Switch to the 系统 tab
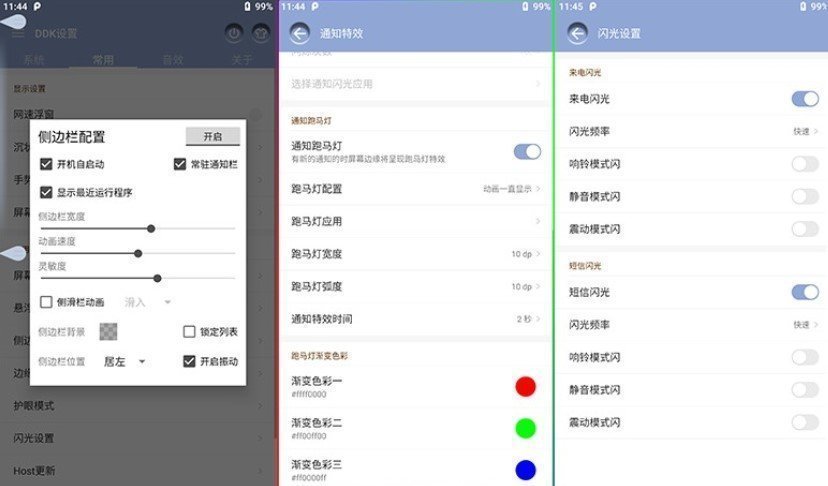Screen dimensions: 828x486 click(34, 60)
